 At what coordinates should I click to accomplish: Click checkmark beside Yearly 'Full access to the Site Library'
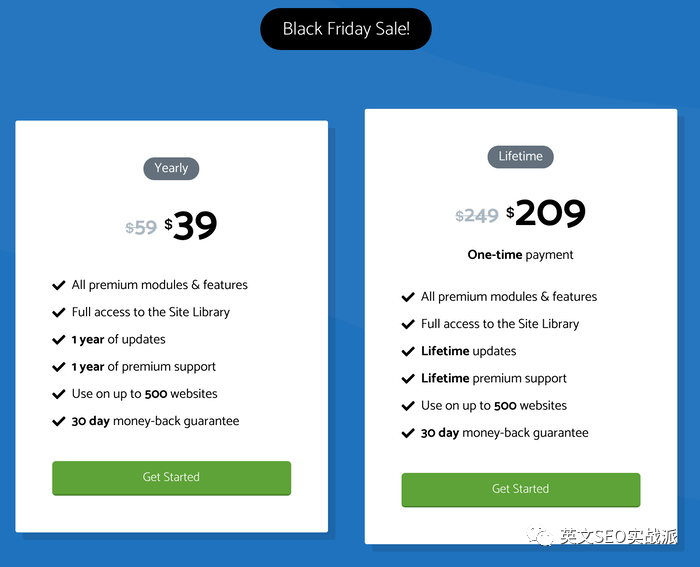point(59,312)
